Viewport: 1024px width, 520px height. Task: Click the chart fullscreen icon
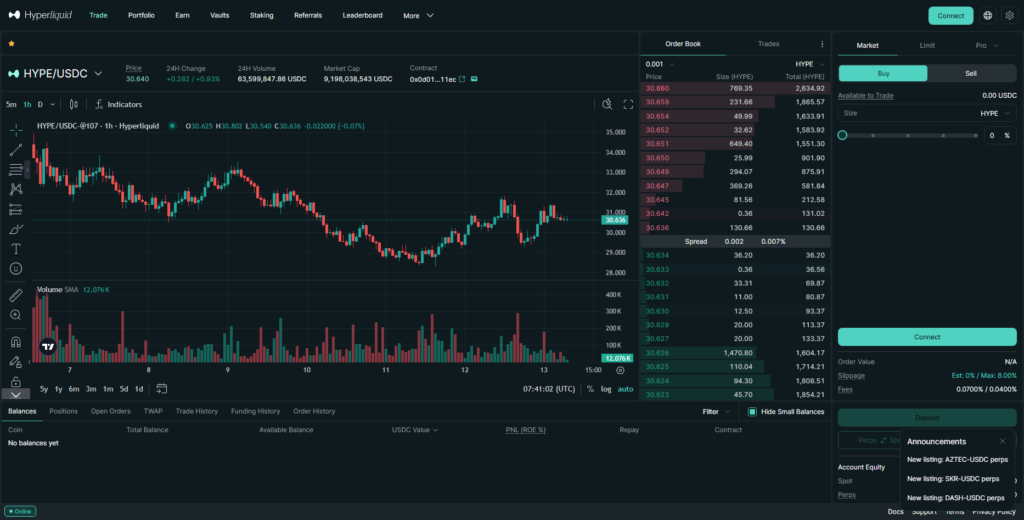[628, 104]
